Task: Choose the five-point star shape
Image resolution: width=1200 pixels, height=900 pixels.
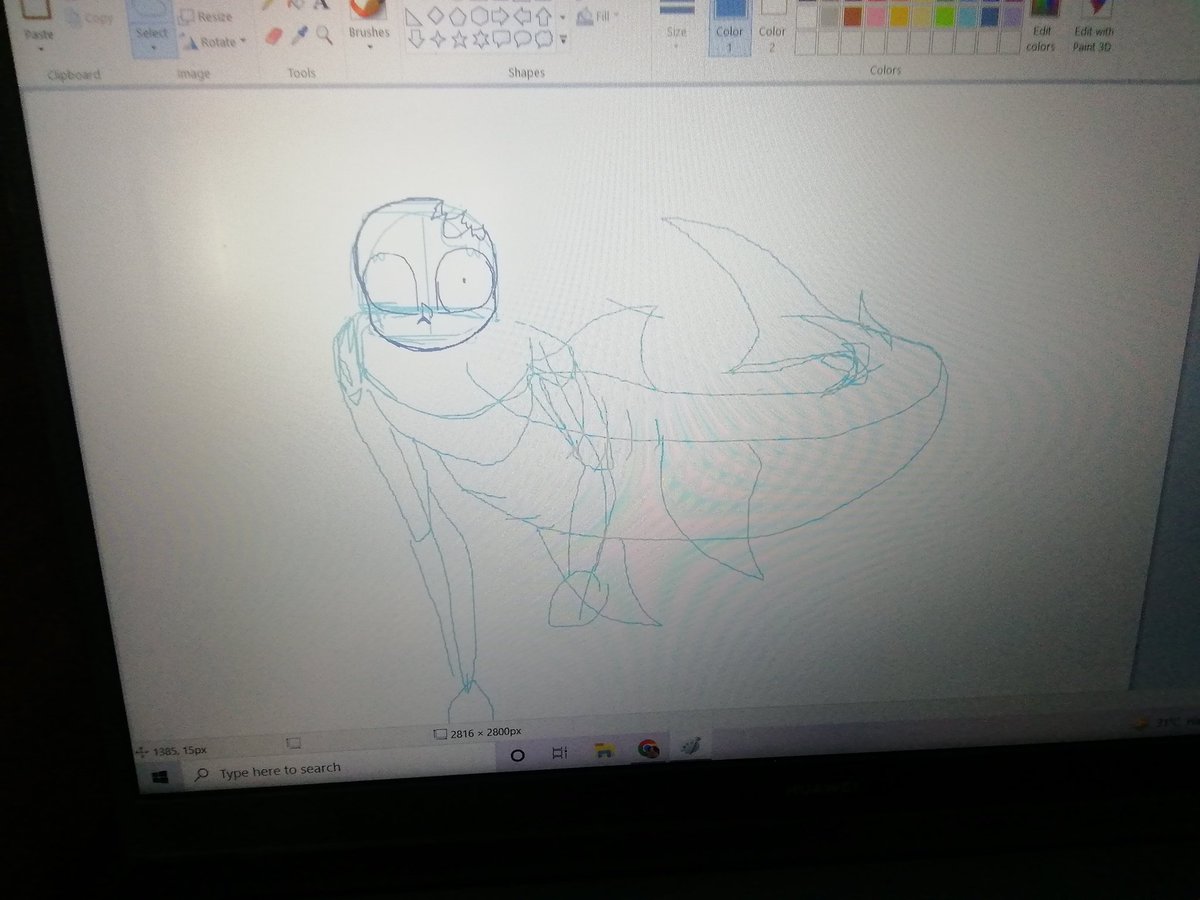Action: pos(458,40)
